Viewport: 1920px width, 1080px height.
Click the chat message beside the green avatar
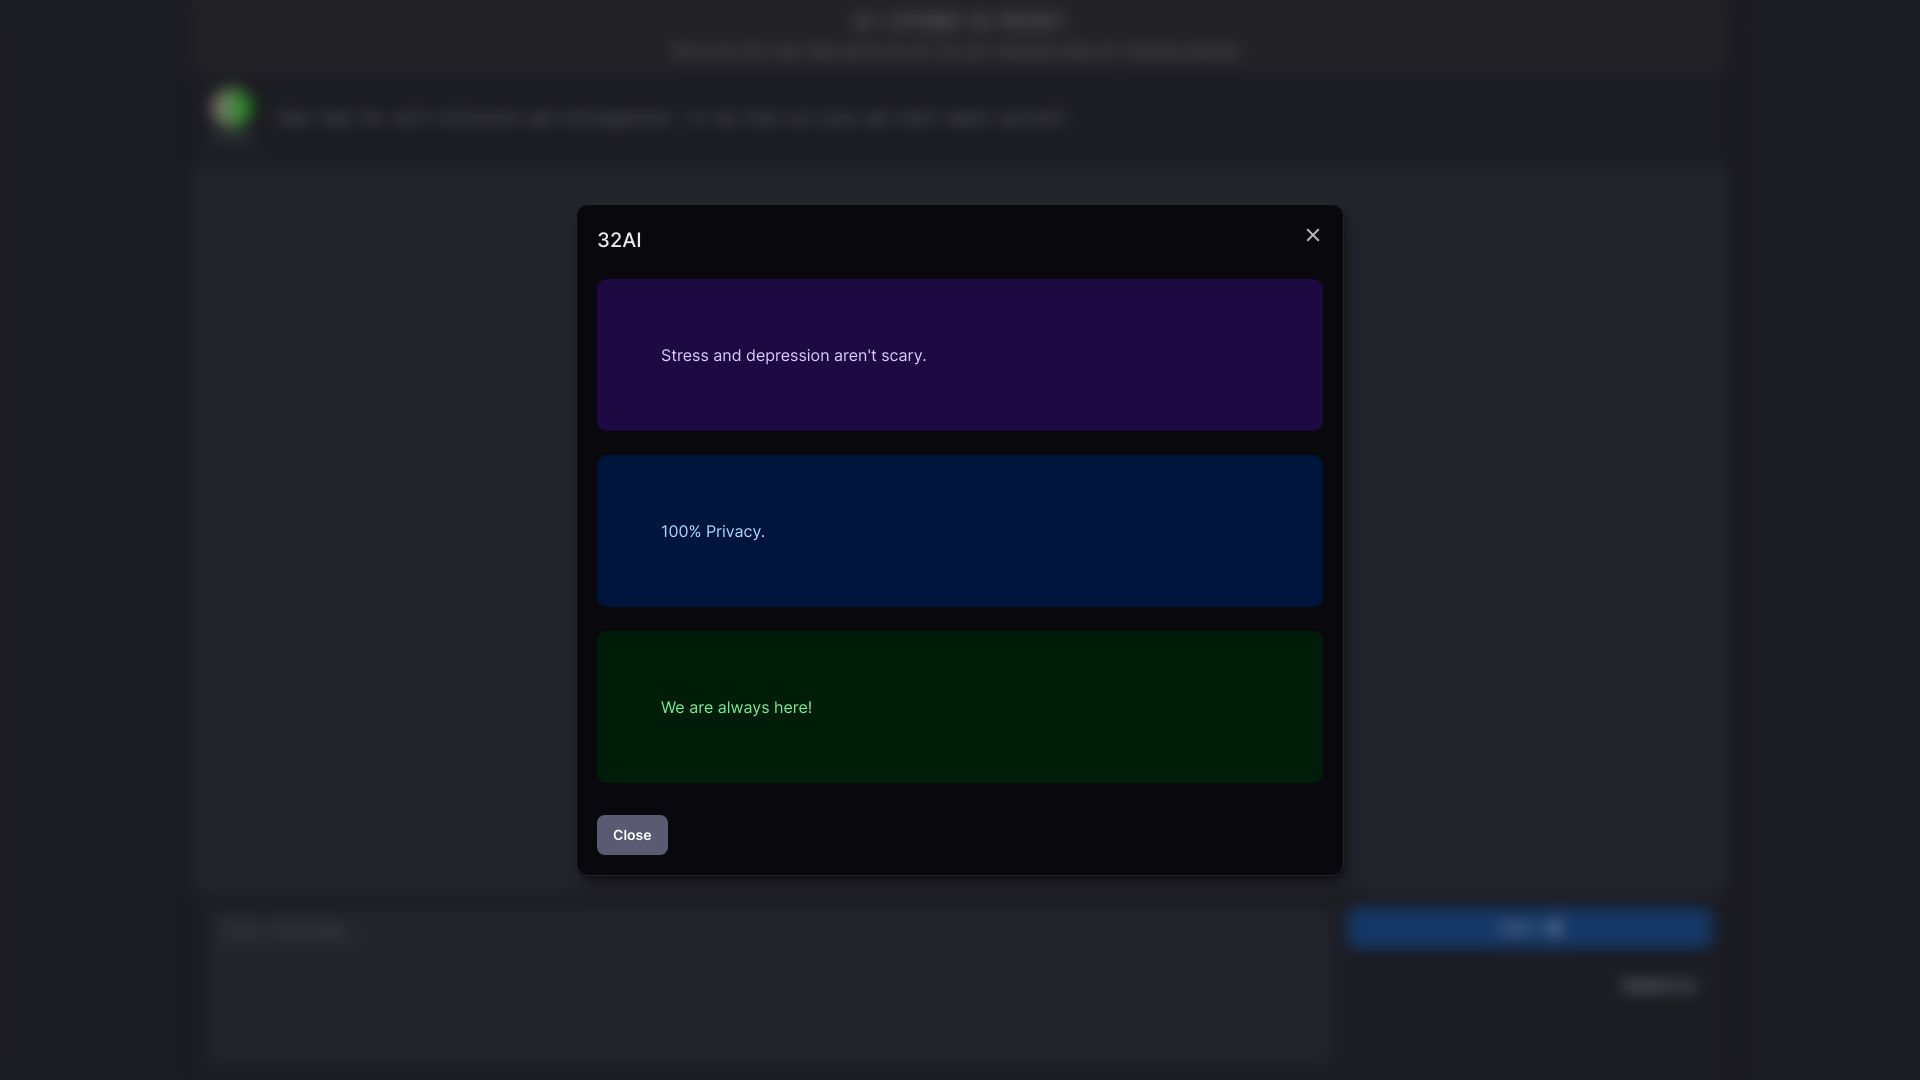coord(673,117)
